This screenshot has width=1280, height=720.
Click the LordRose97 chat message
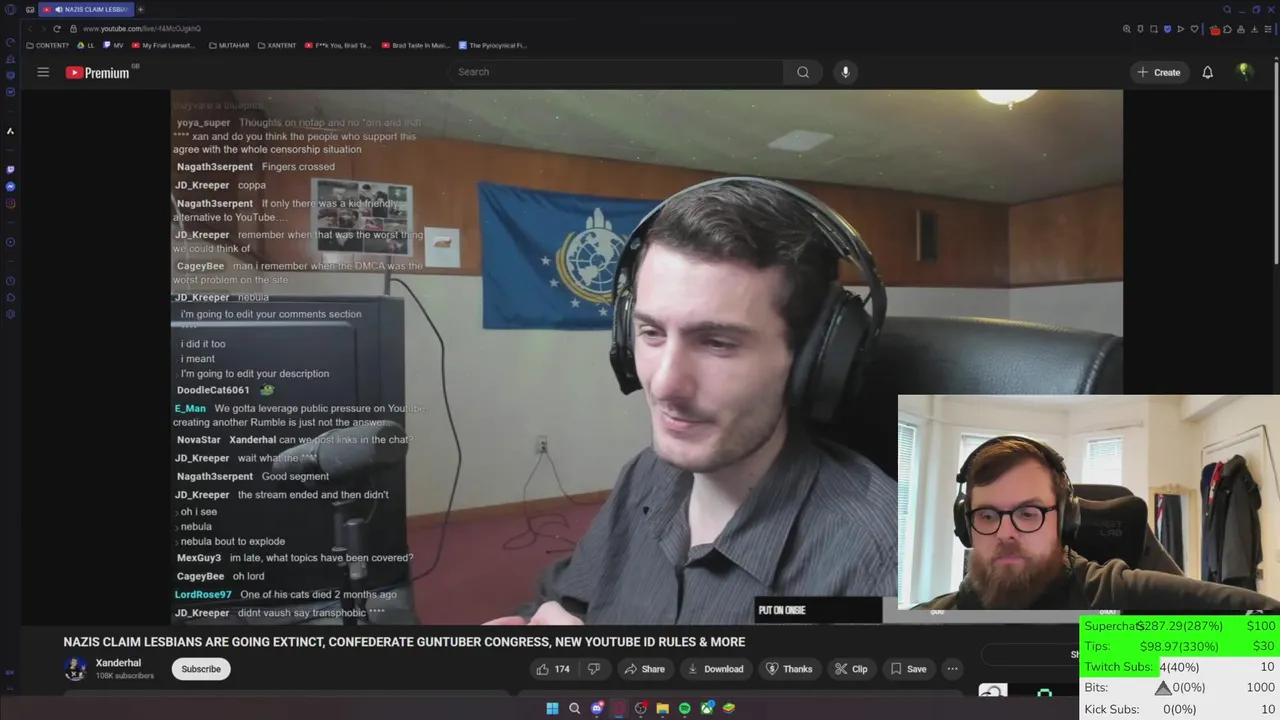coord(286,594)
